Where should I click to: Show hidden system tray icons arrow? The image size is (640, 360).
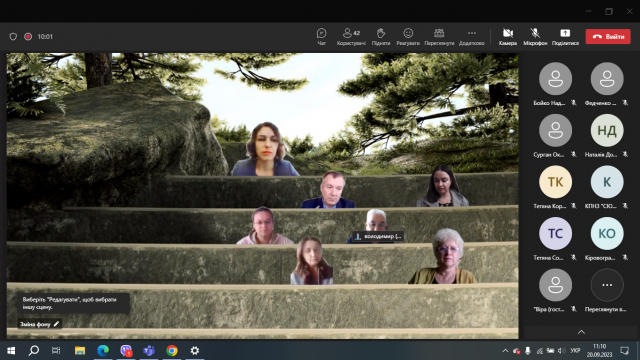[x=505, y=351]
